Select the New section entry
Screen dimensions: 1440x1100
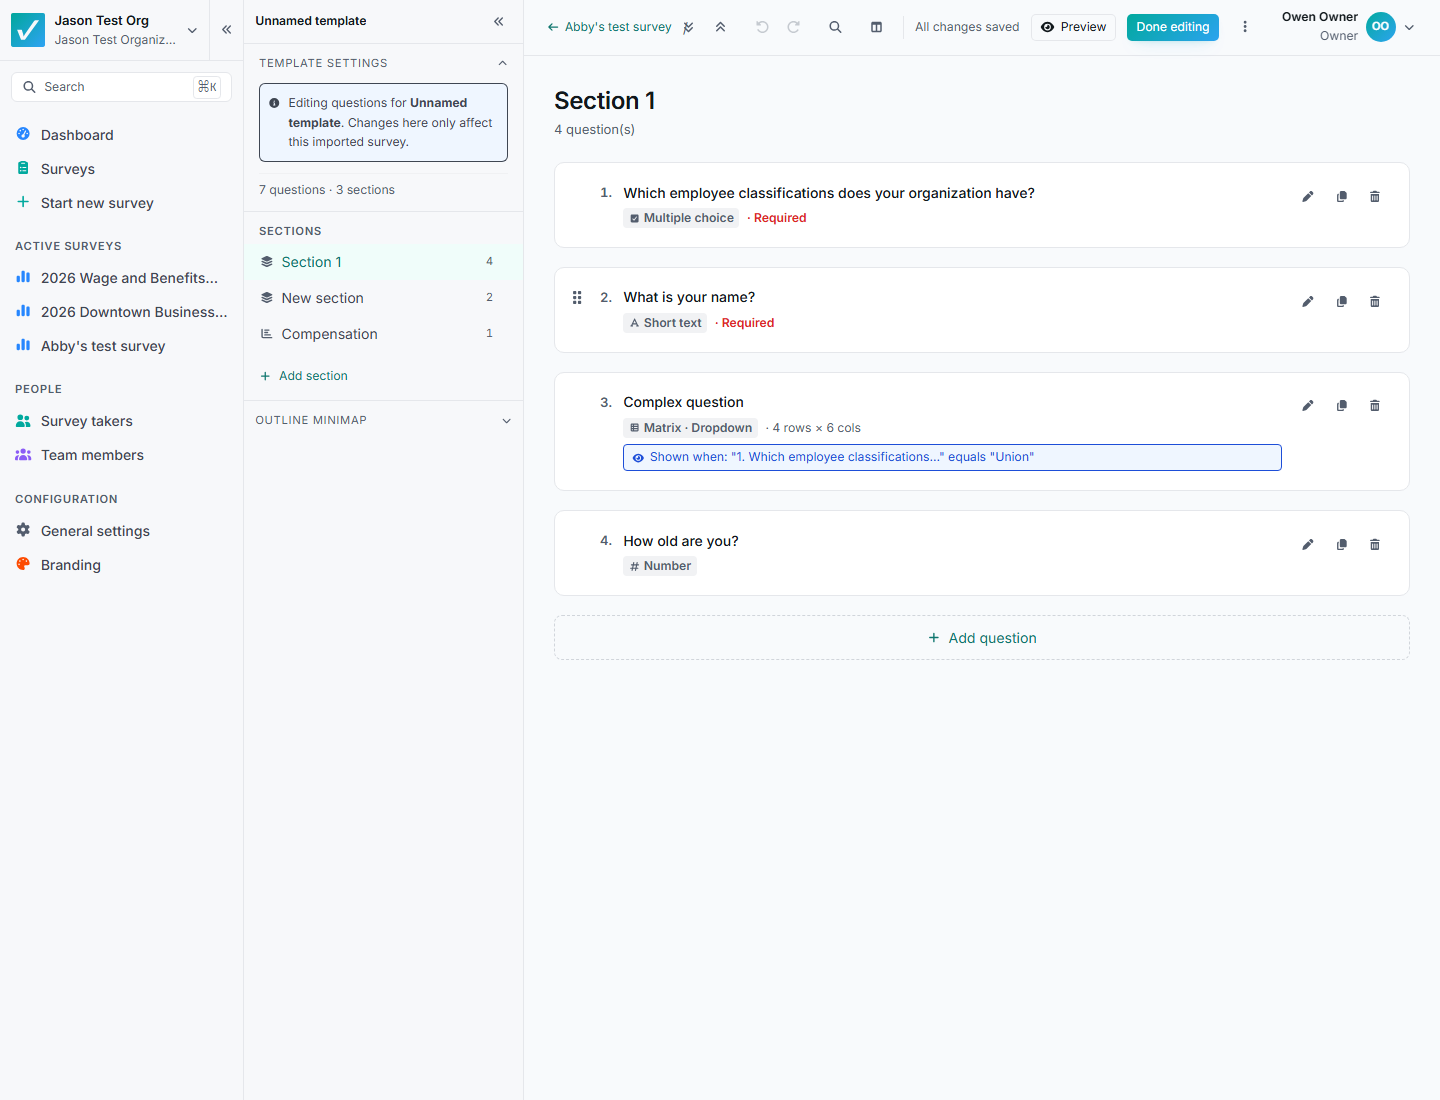coord(383,298)
